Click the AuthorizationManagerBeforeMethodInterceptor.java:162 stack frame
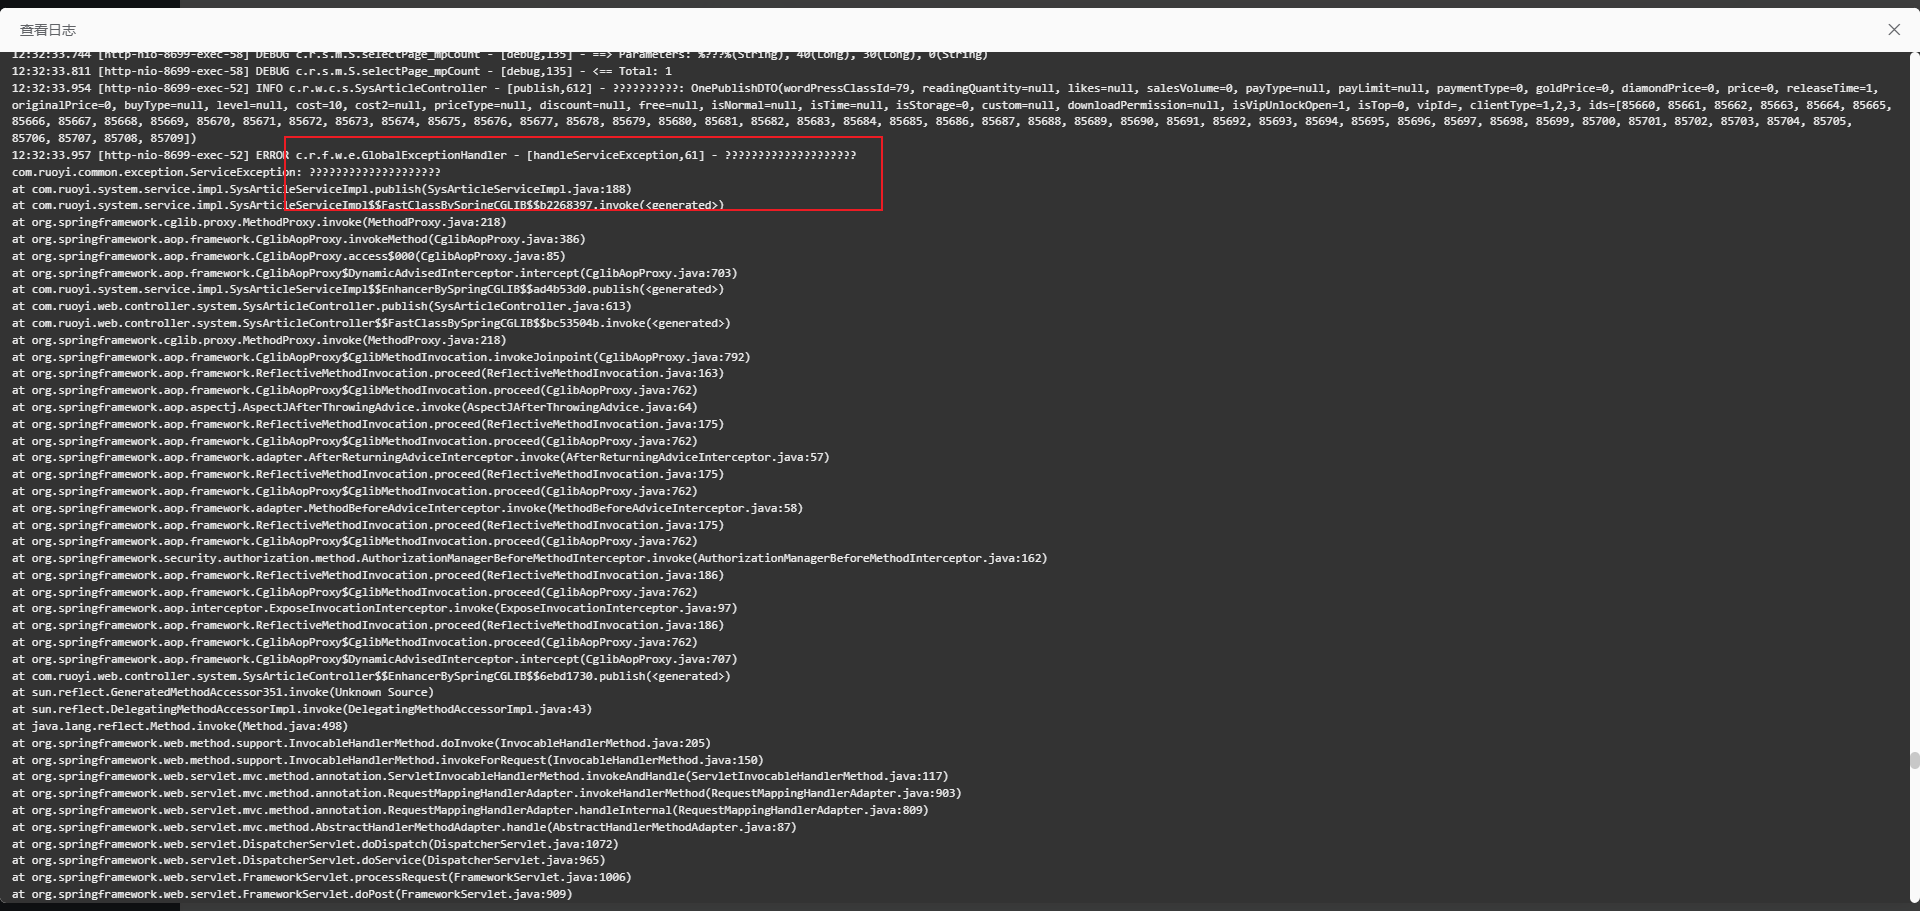Viewport: 1920px width, 911px height. 530,559
